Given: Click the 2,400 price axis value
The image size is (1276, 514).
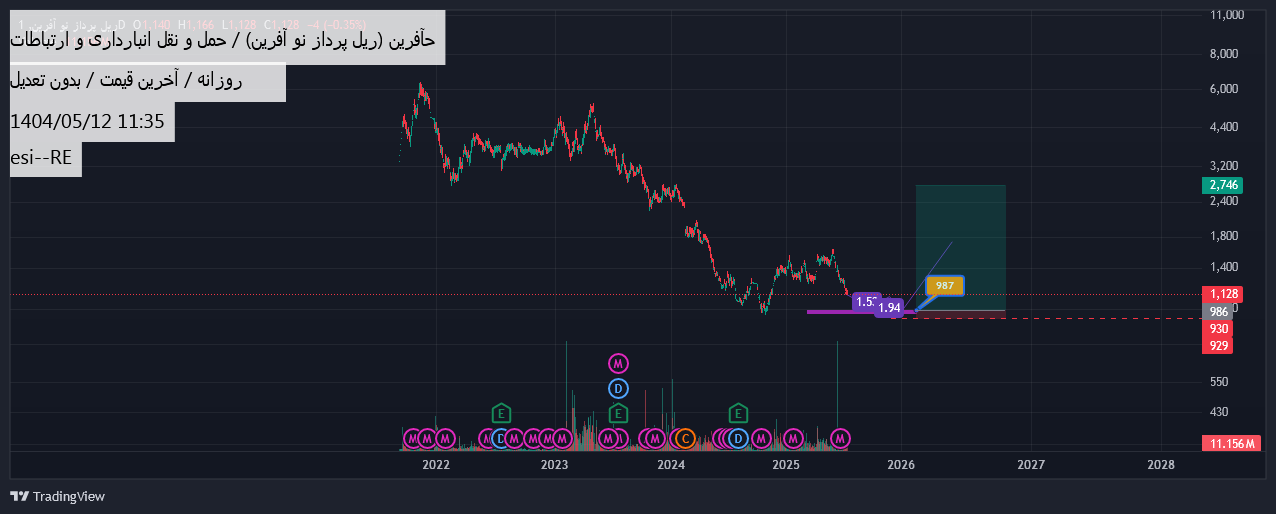Looking at the screenshot, I should click(1224, 201).
